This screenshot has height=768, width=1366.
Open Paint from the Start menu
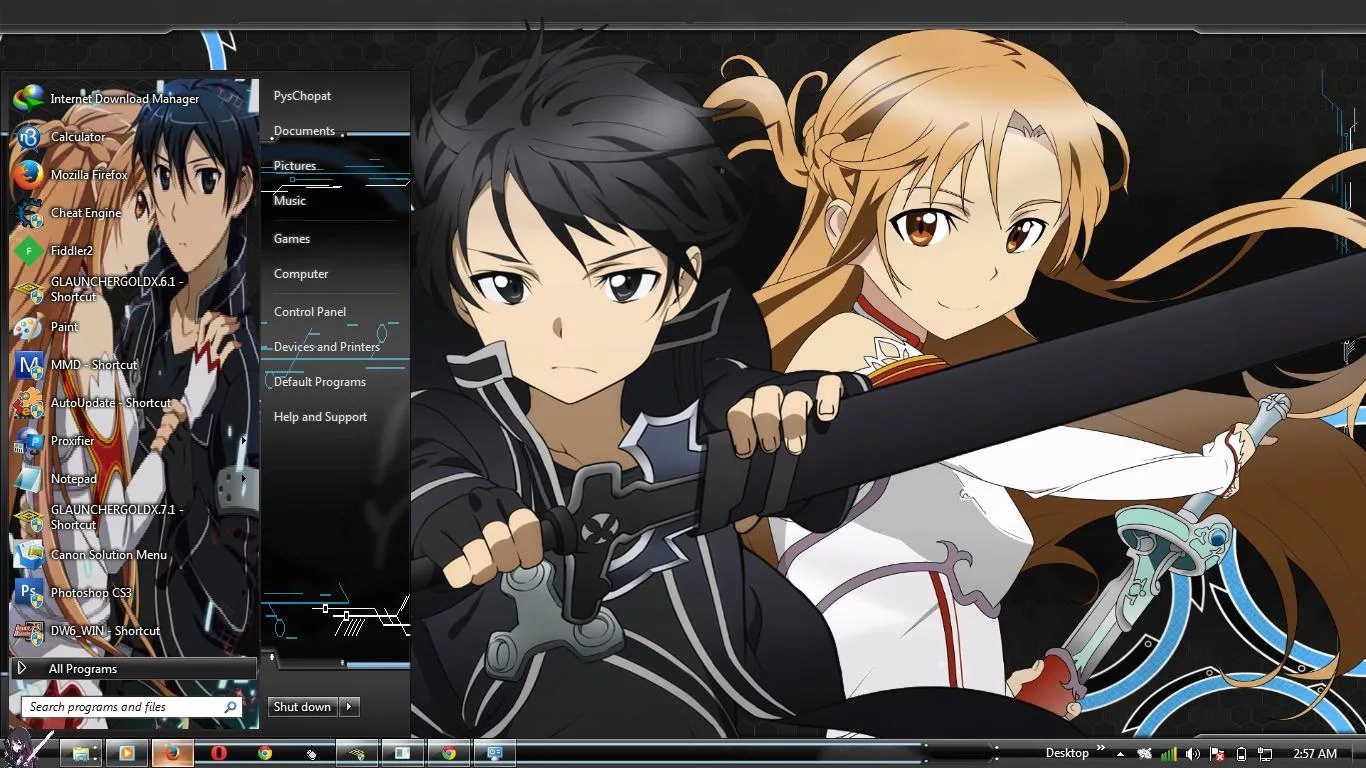tap(134, 327)
